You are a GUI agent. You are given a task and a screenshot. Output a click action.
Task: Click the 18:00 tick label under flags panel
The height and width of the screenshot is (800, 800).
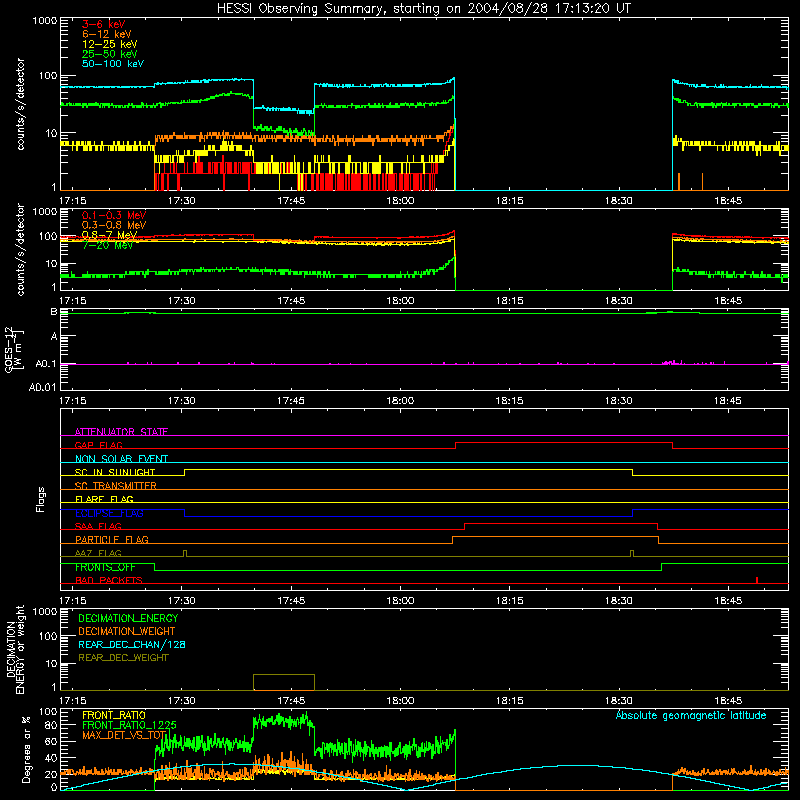[400, 601]
